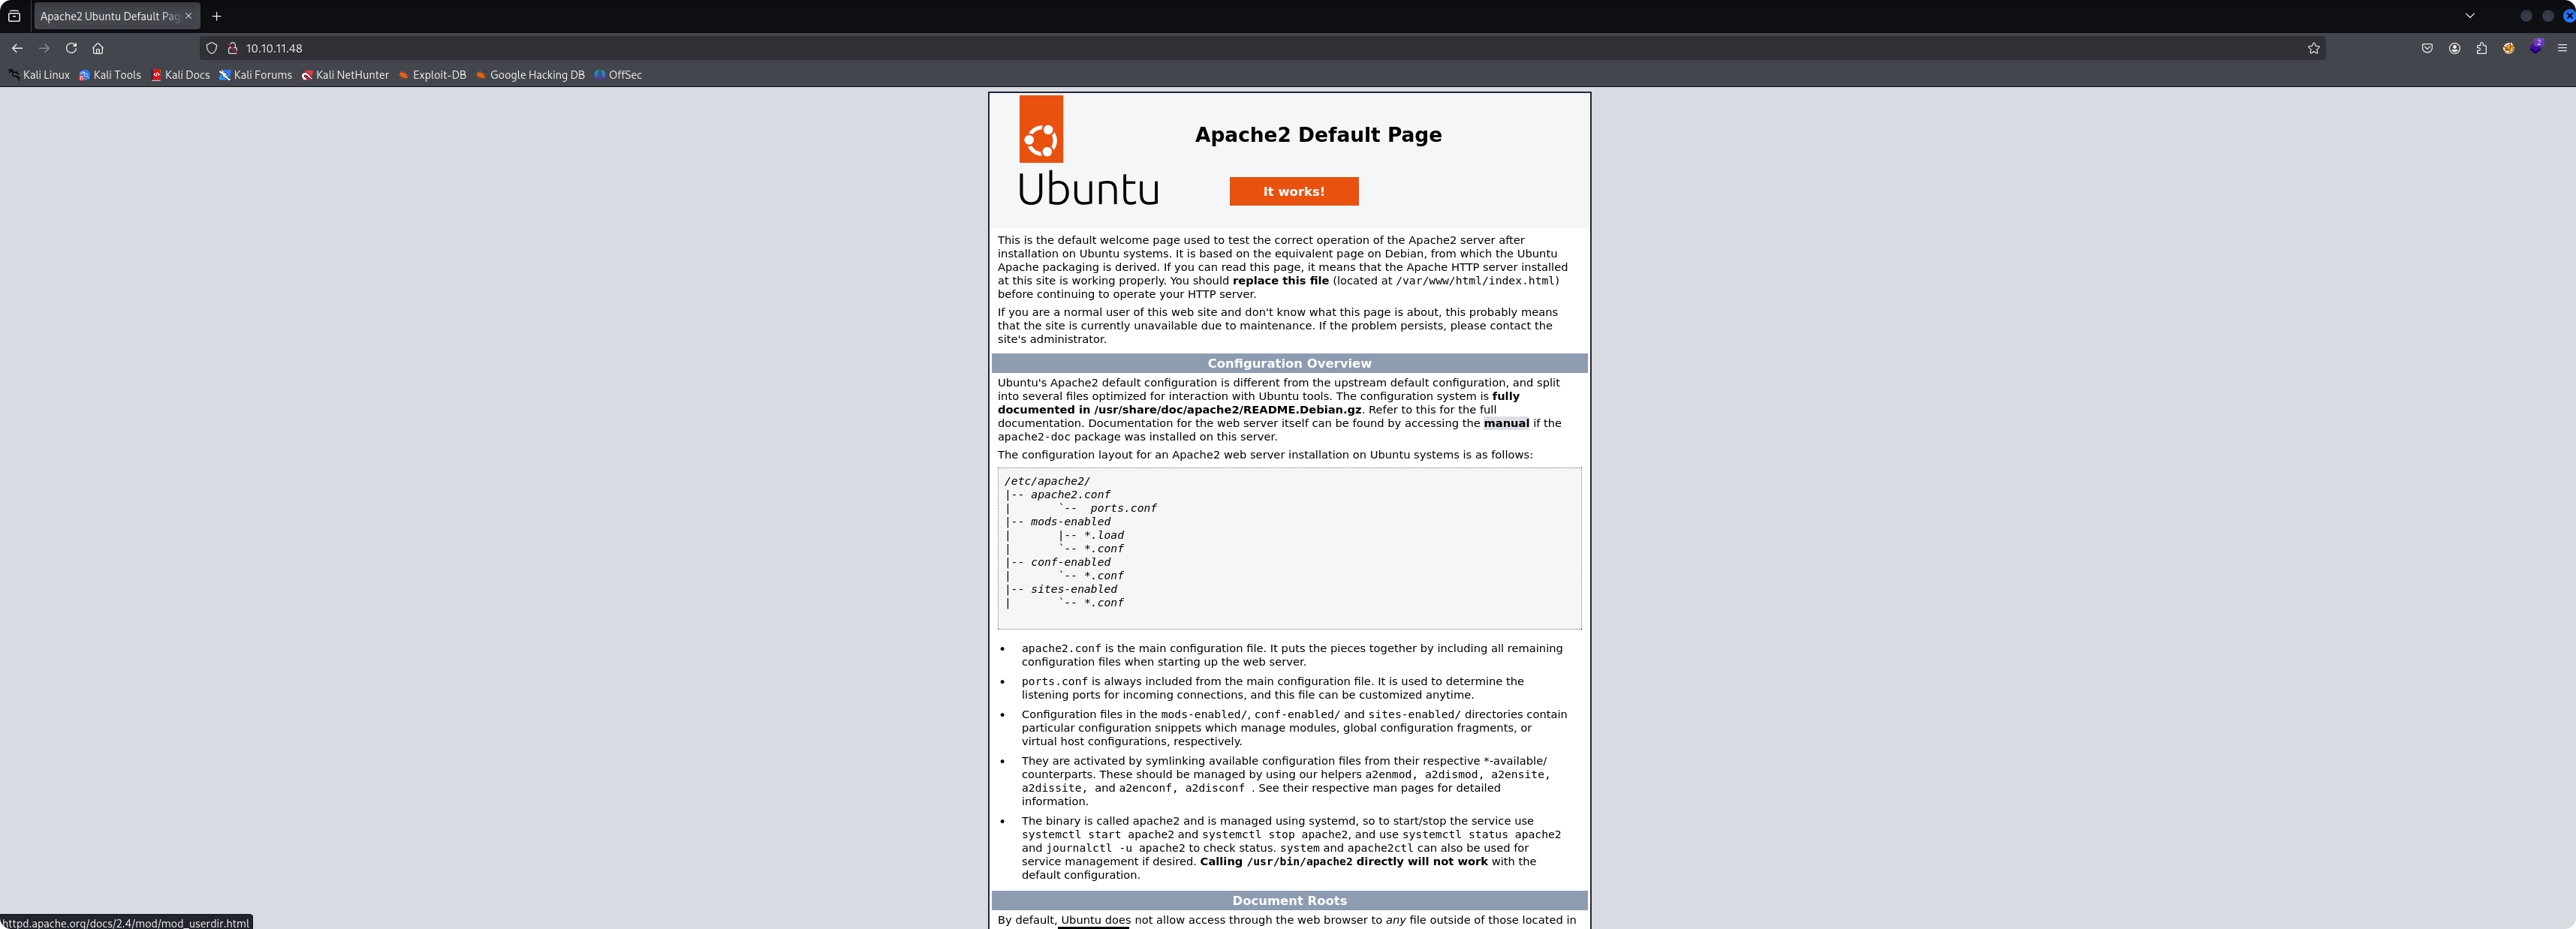This screenshot has width=2576, height=929.
Task: Open the Exploit-DB bookmark
Action: 432,75
